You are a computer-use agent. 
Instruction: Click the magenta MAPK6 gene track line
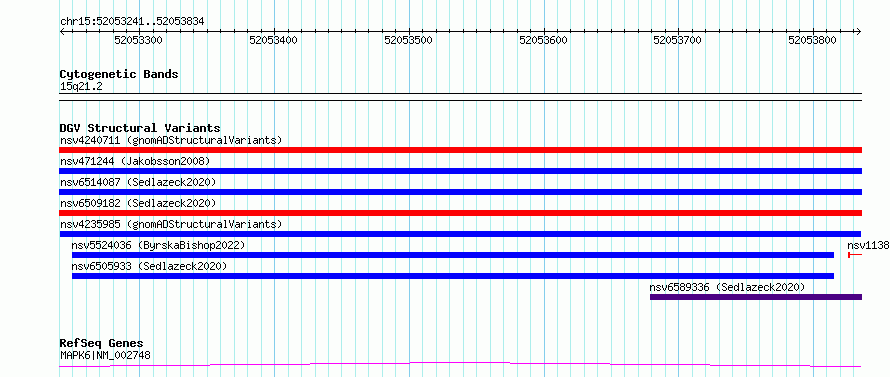pos(460,364)
